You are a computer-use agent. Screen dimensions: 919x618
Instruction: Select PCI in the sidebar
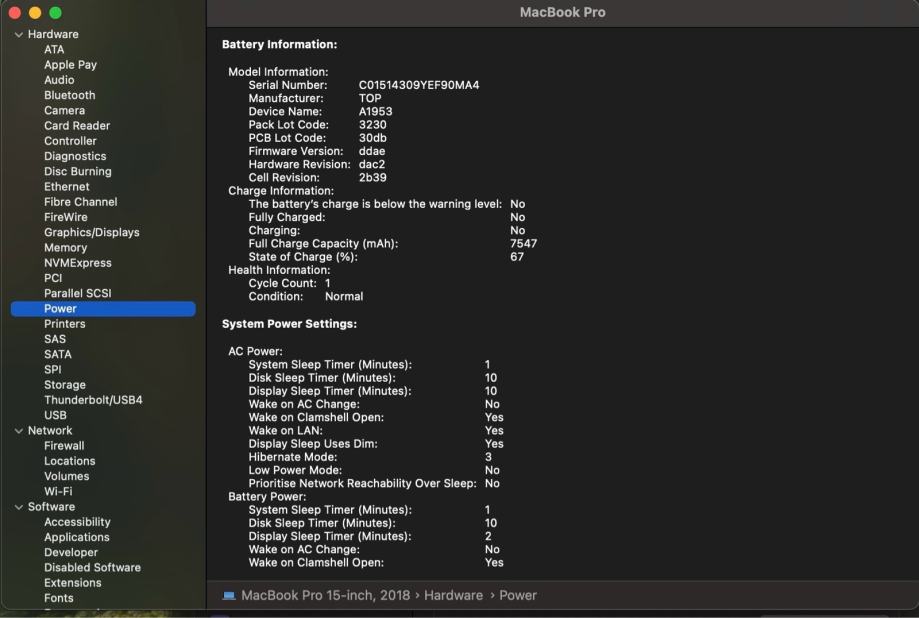[53, 279]
